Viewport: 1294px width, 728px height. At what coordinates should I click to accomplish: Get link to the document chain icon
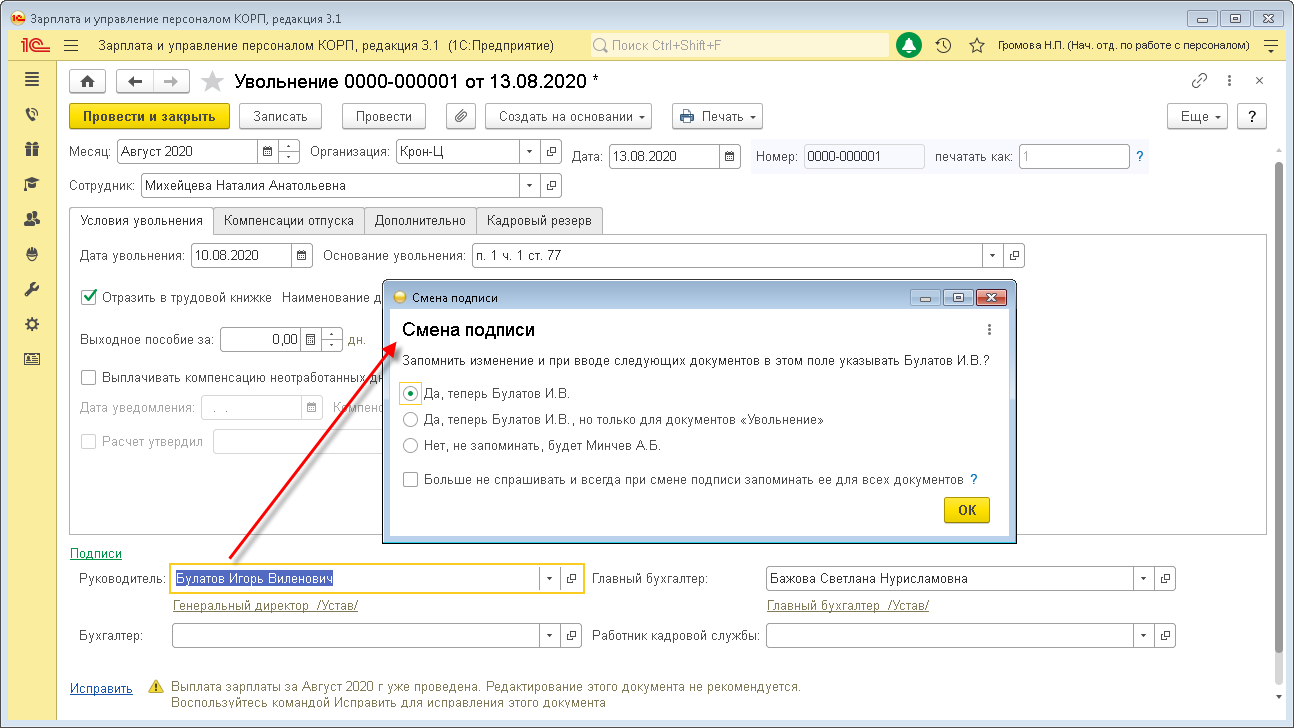point(1199,81)
